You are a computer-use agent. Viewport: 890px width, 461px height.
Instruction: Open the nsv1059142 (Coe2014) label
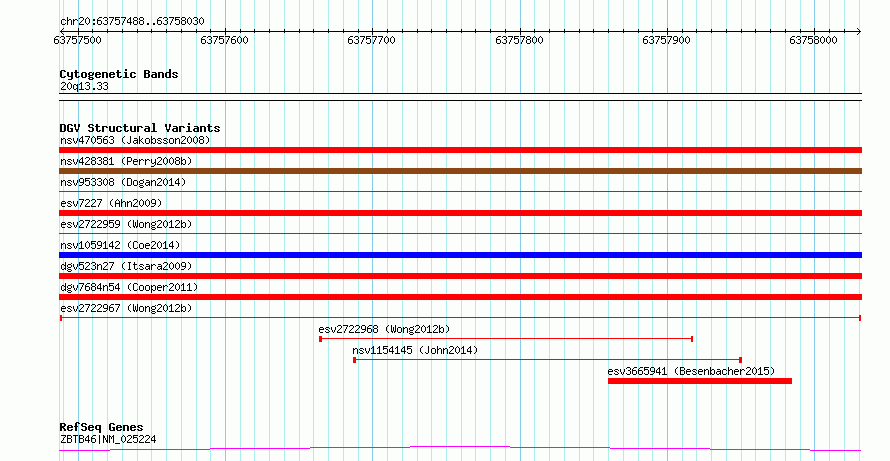[x=120, y=245]
